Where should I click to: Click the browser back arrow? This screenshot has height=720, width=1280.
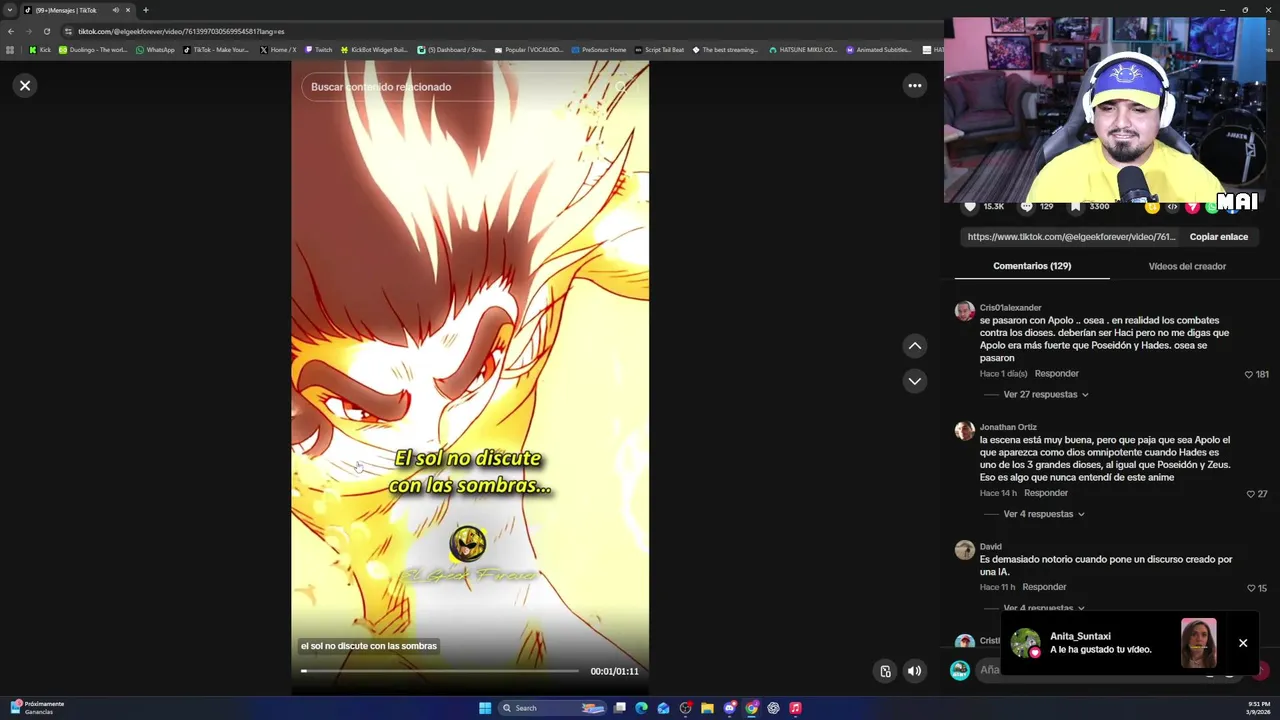pos(11,31)
